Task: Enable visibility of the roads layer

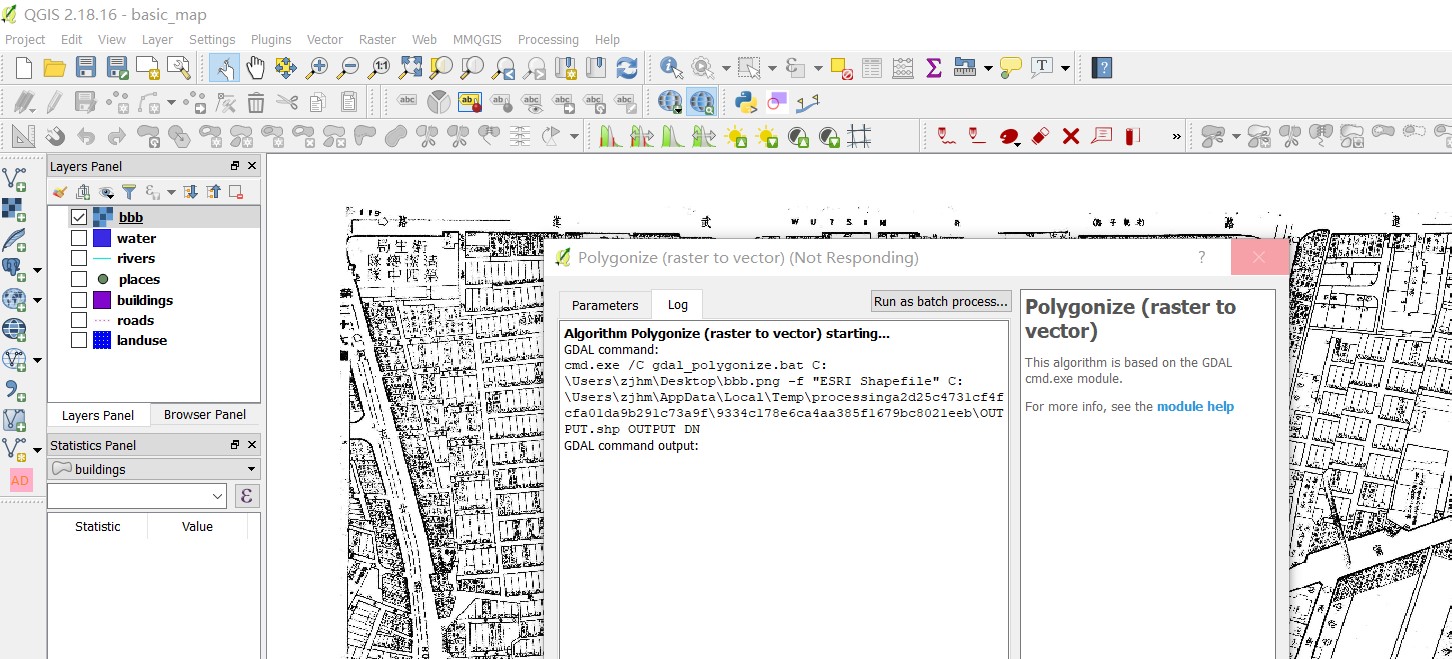Action: tap(78, 320)
